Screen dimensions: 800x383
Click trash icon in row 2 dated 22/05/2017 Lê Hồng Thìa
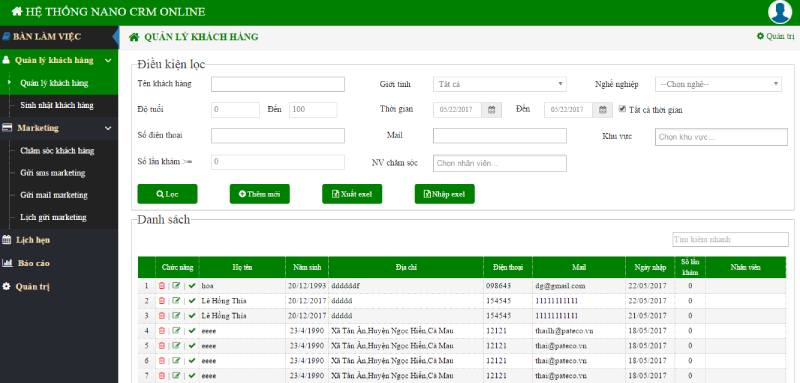[162, 301]
